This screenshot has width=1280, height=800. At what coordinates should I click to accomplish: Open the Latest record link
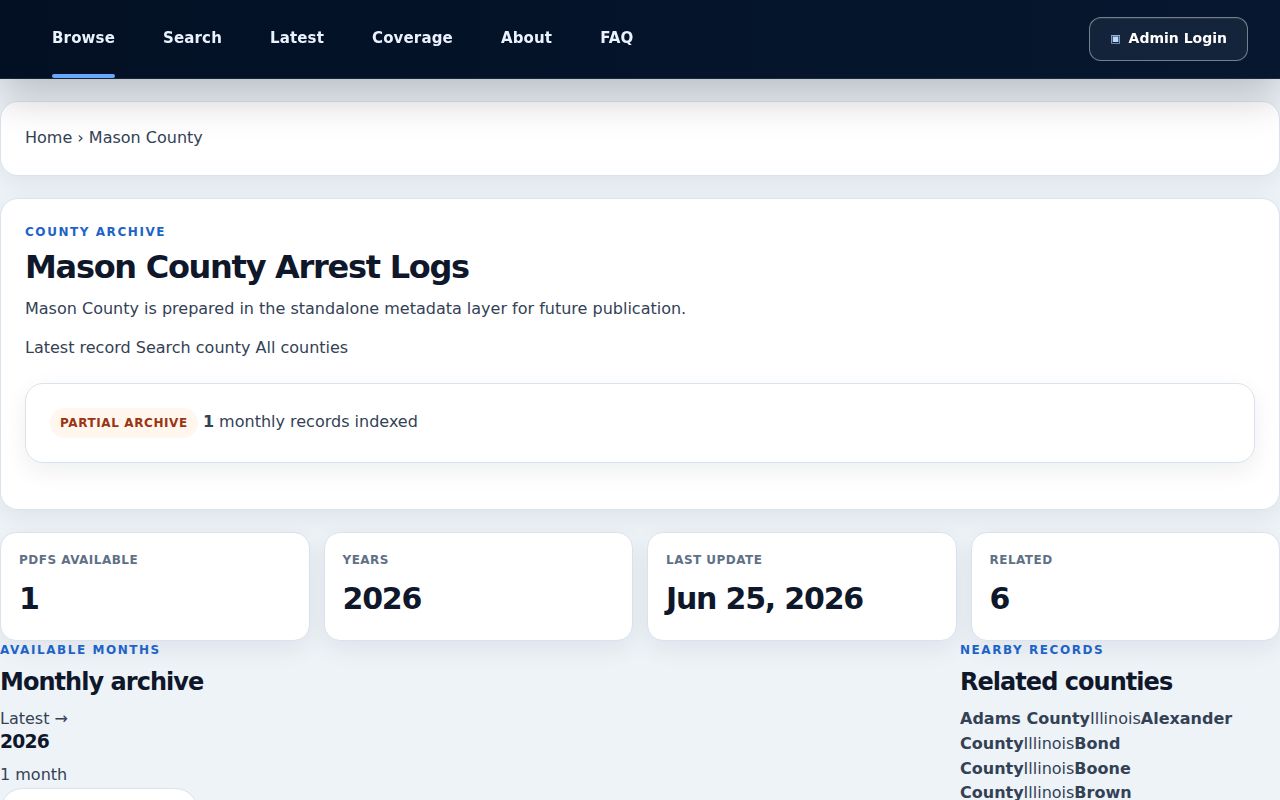78,348
